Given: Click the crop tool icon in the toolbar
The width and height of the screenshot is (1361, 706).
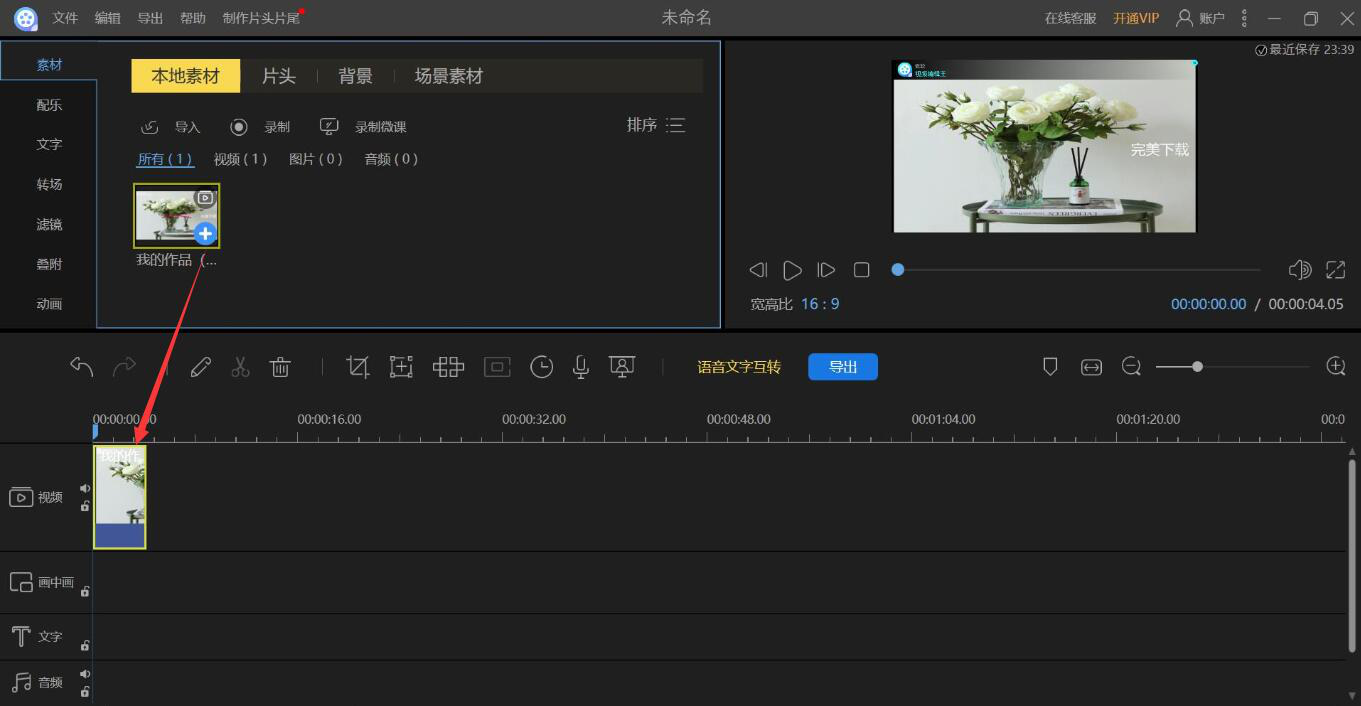Looking at the screenshot, I should pos(358,367).
